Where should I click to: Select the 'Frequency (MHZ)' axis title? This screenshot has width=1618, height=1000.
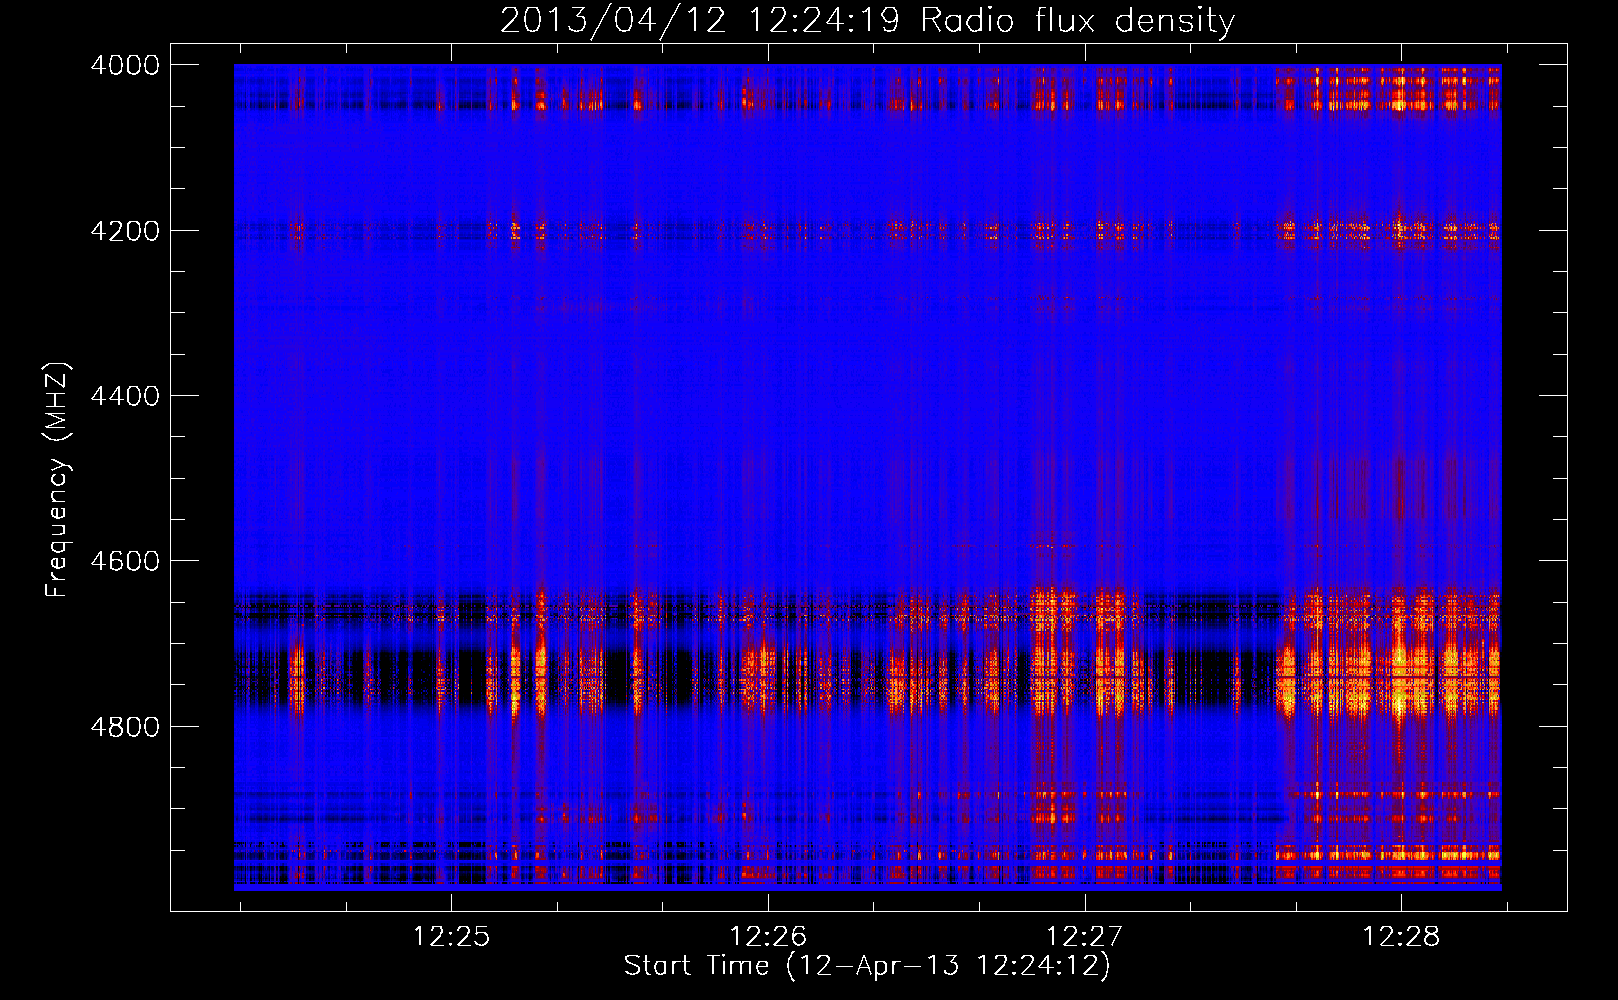pos(57,480)
